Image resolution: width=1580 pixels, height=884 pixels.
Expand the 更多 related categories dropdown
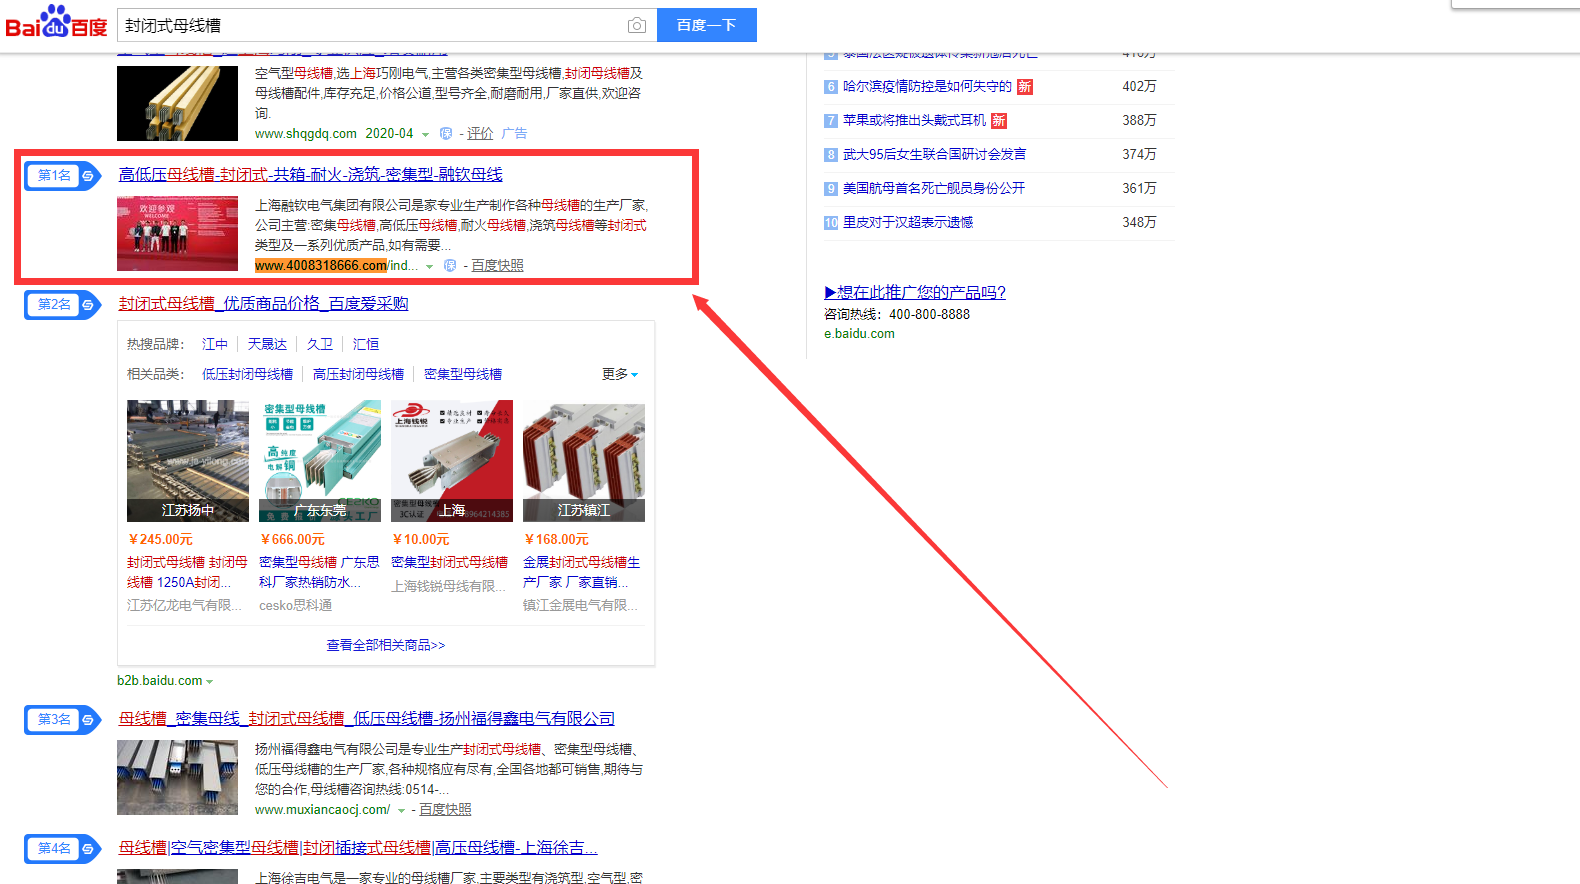pos(620,374)
